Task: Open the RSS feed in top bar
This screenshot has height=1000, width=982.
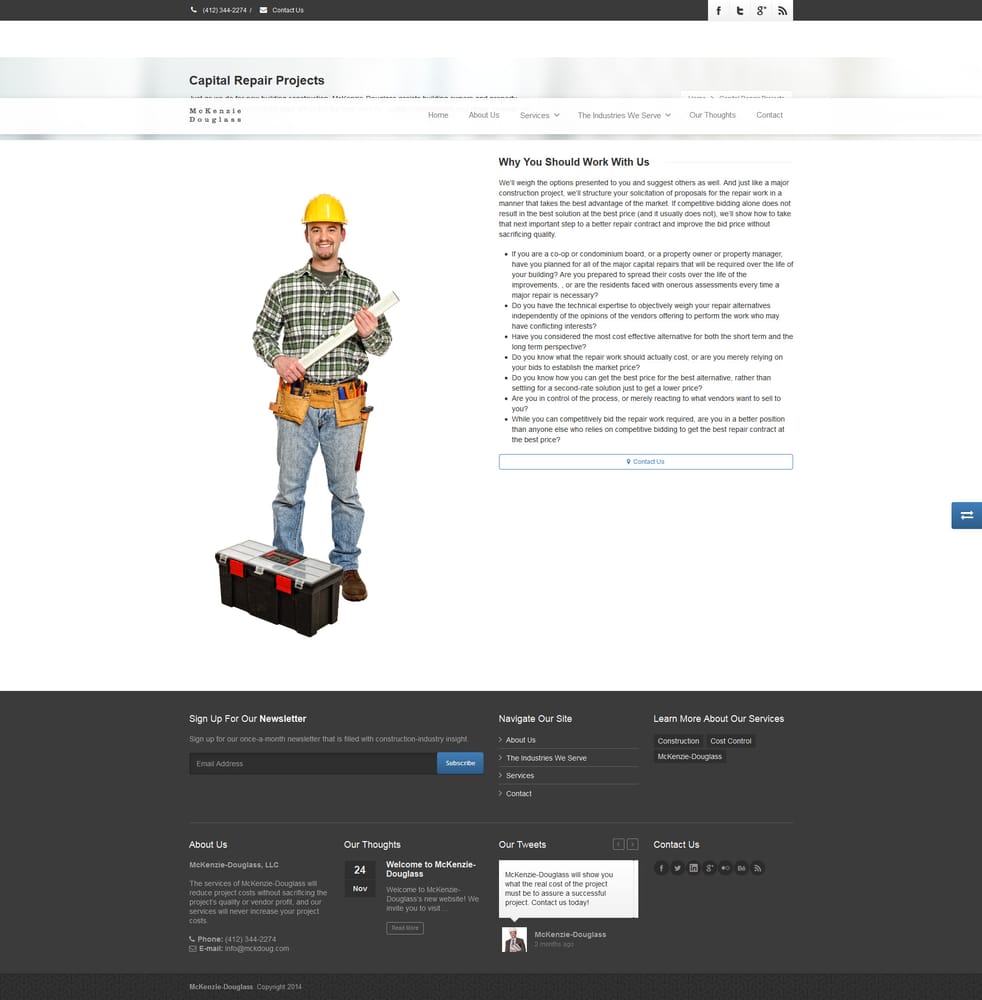Action: point(782,10)
